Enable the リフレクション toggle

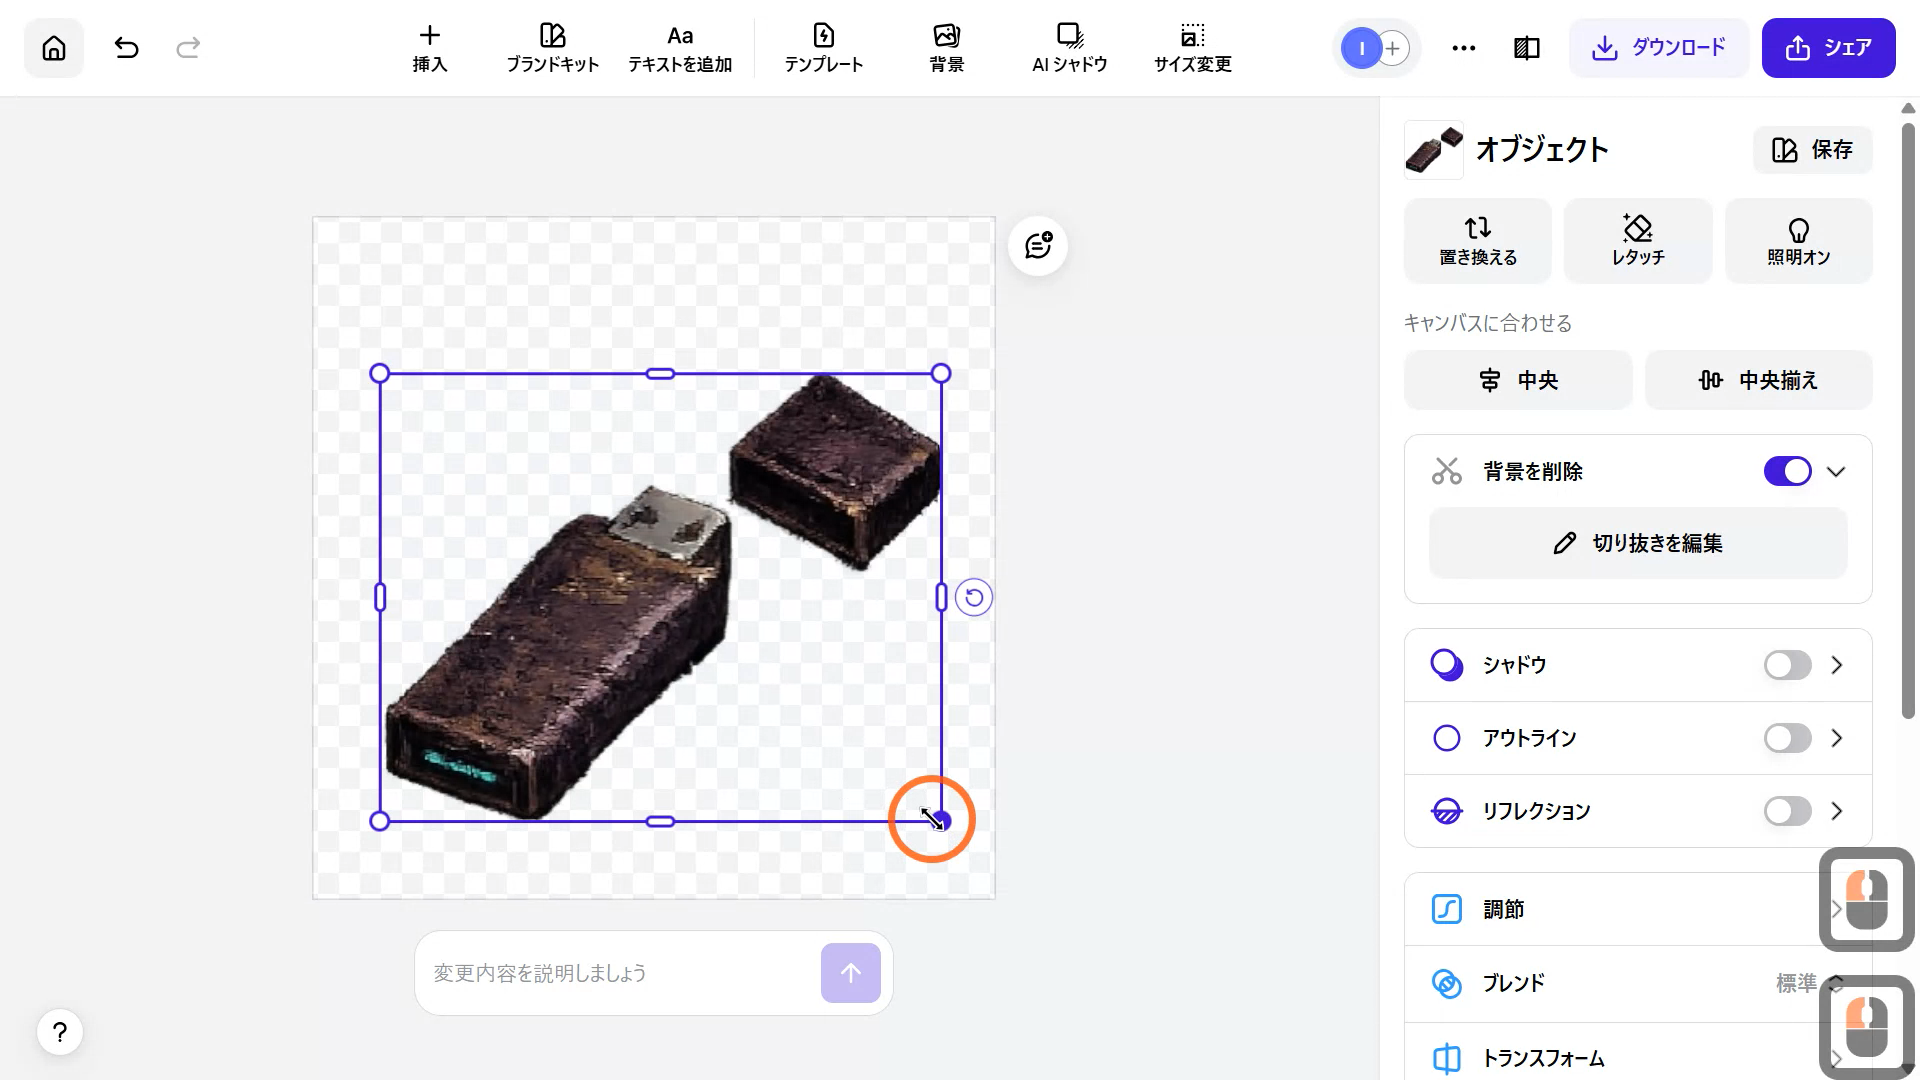[x=1787, y=811]
